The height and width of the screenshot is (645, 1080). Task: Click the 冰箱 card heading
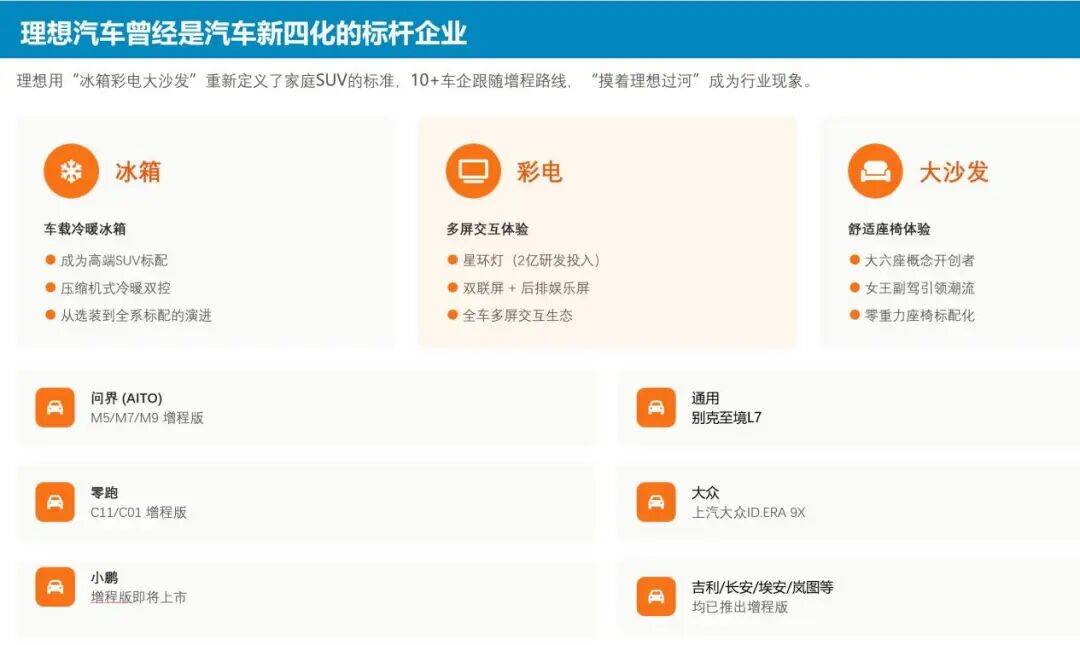coord(138,172)
